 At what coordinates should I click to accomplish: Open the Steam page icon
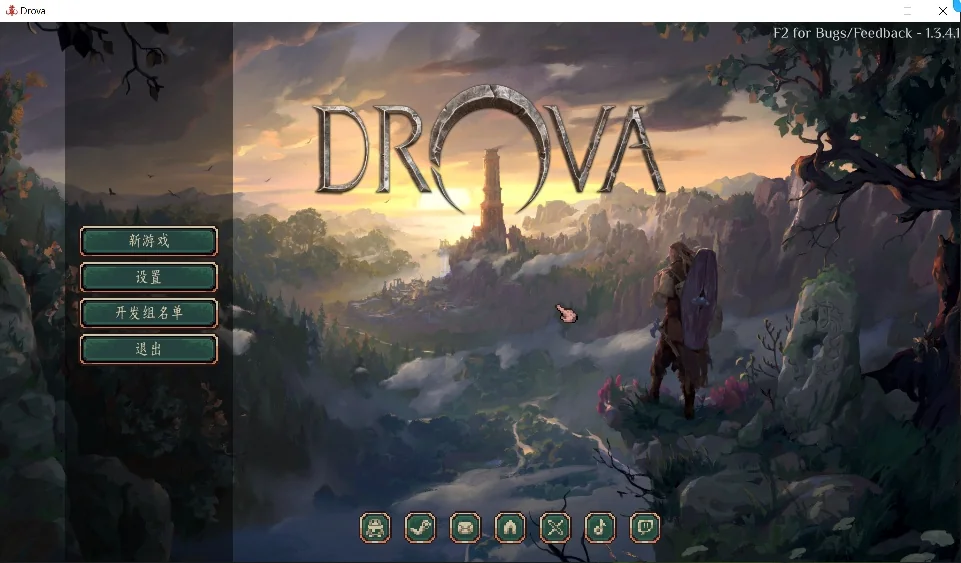pos(420,527)
